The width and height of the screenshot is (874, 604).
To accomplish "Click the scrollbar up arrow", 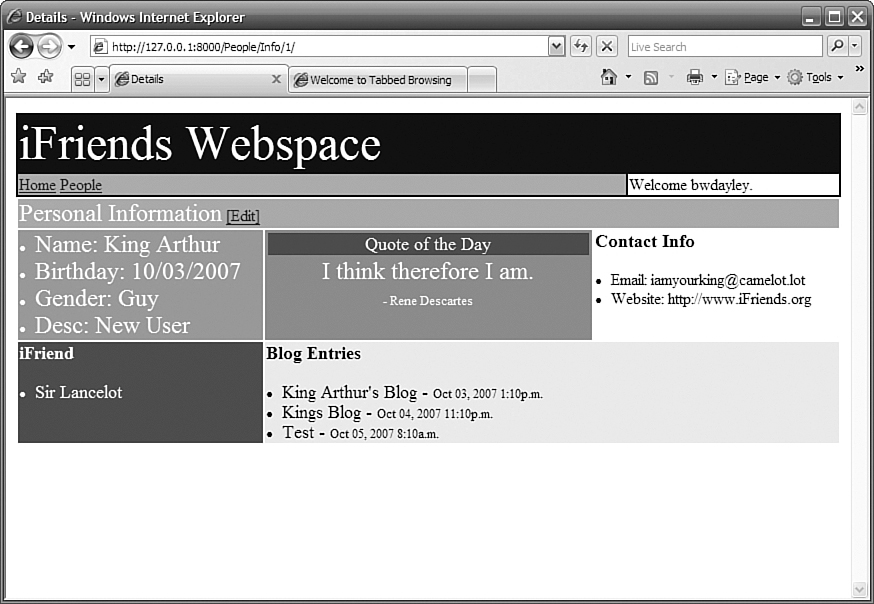I will [x=860, y=106].
